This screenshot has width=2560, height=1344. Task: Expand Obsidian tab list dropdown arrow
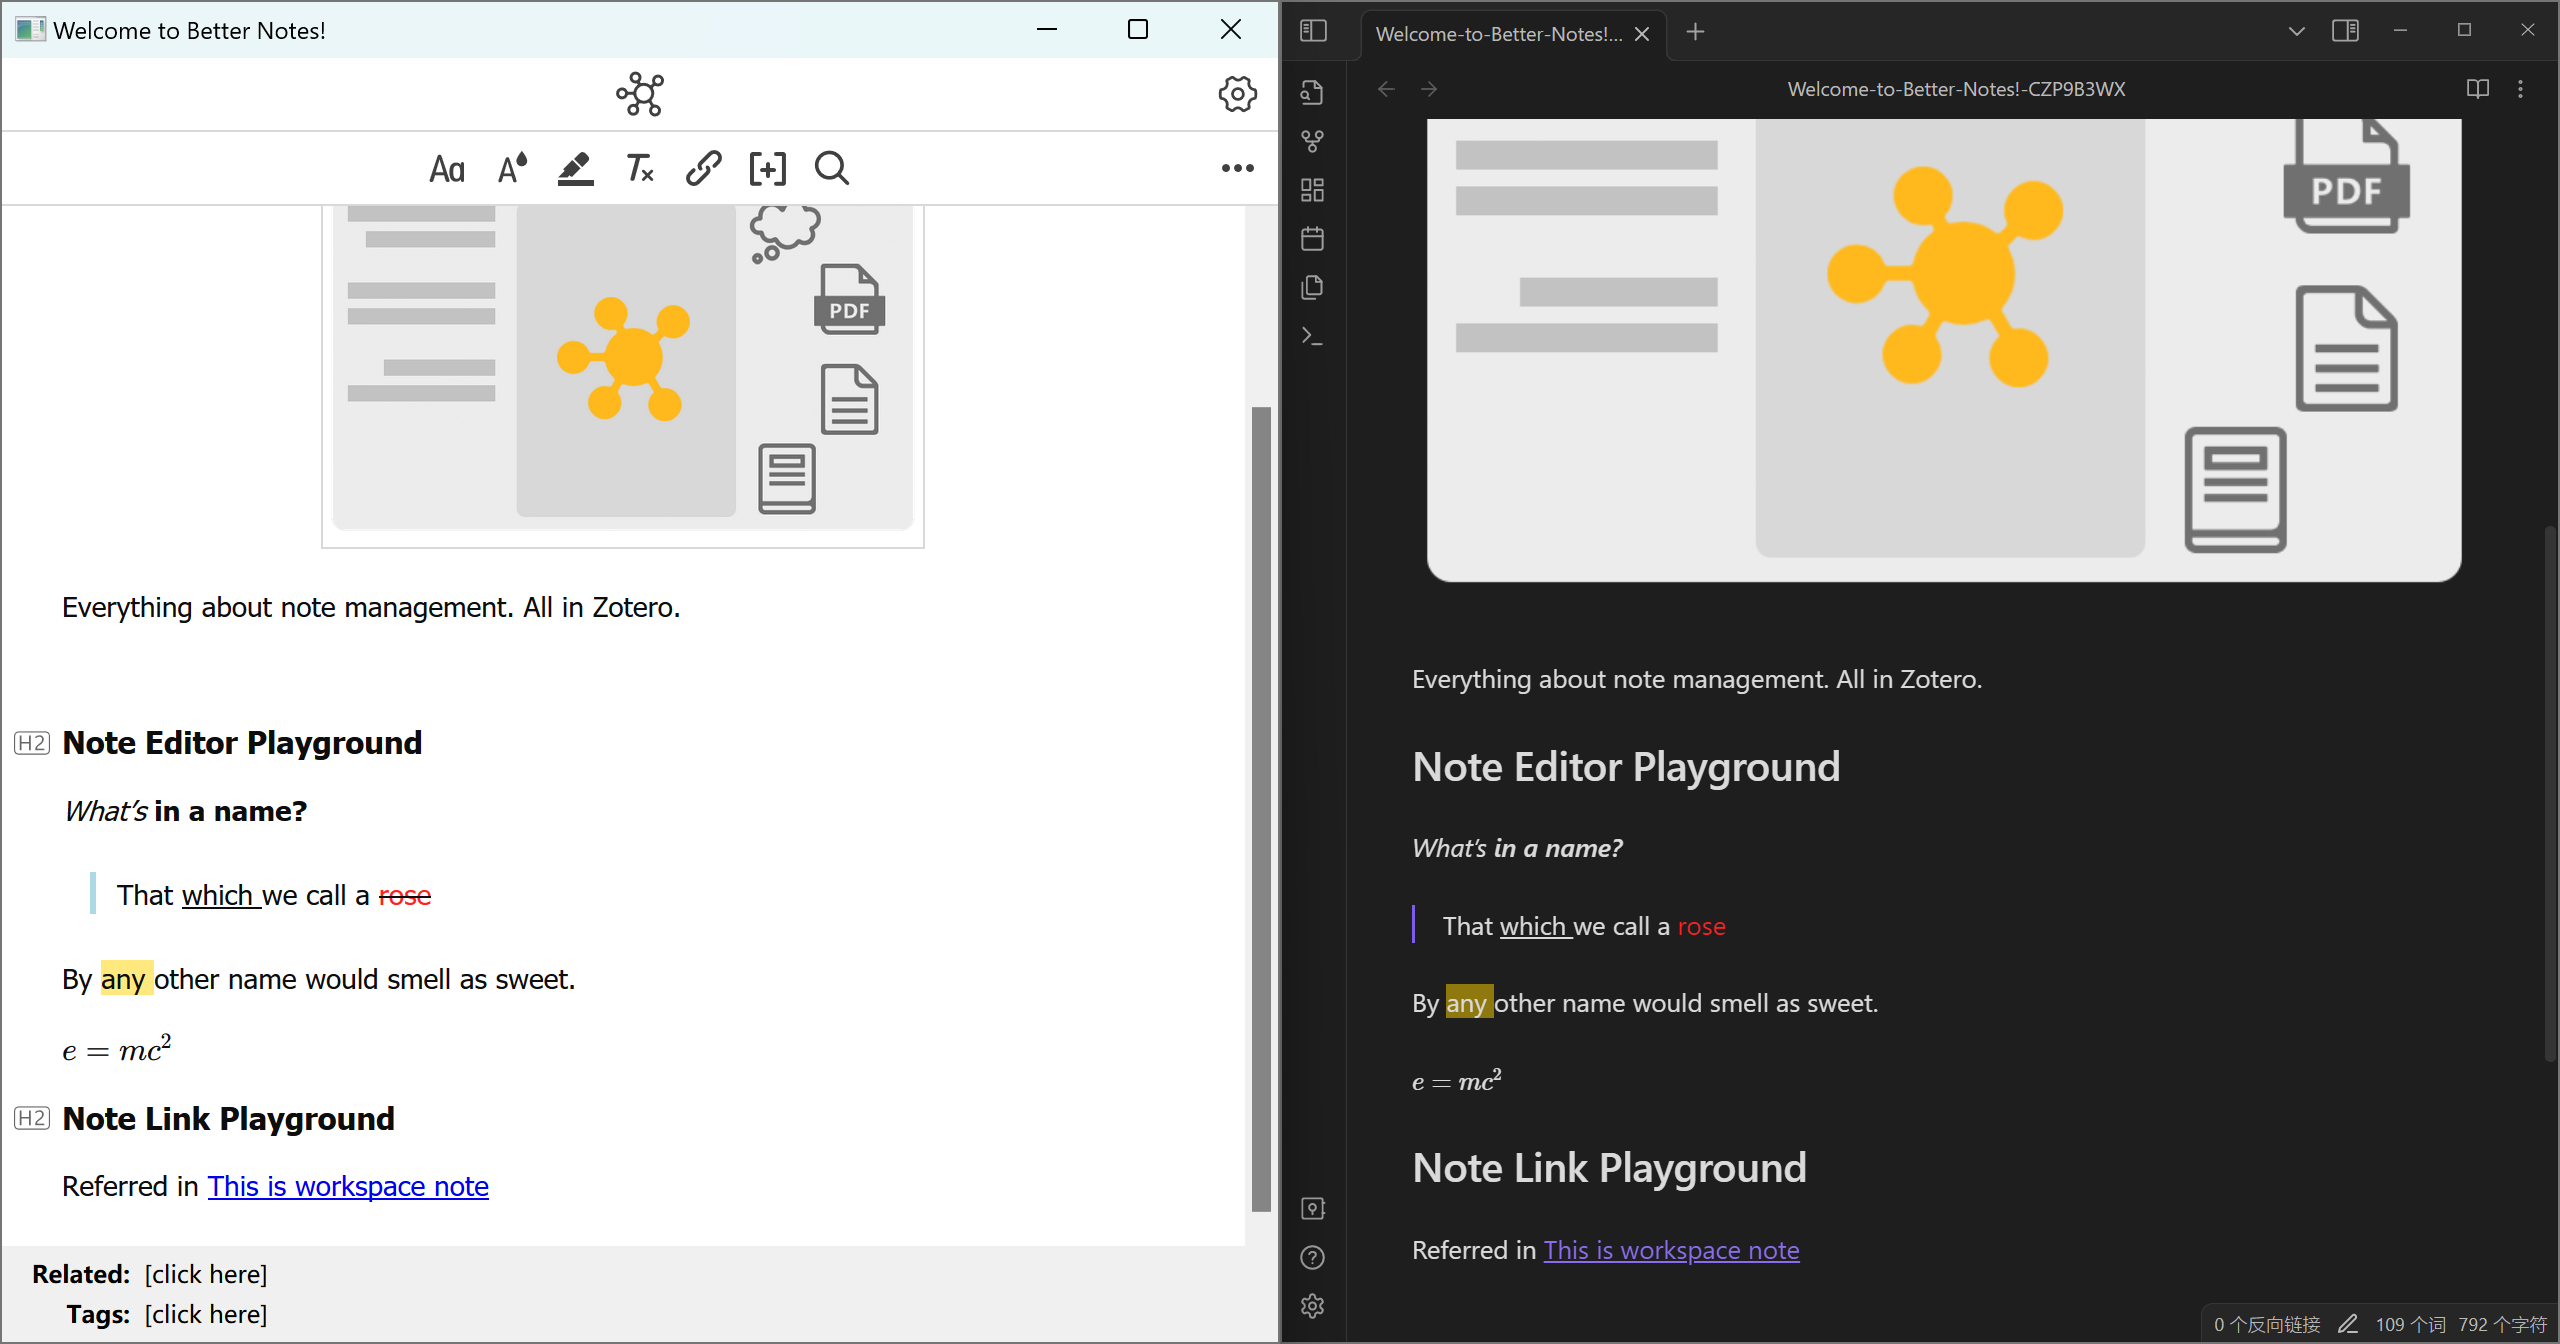point(2297,31)
